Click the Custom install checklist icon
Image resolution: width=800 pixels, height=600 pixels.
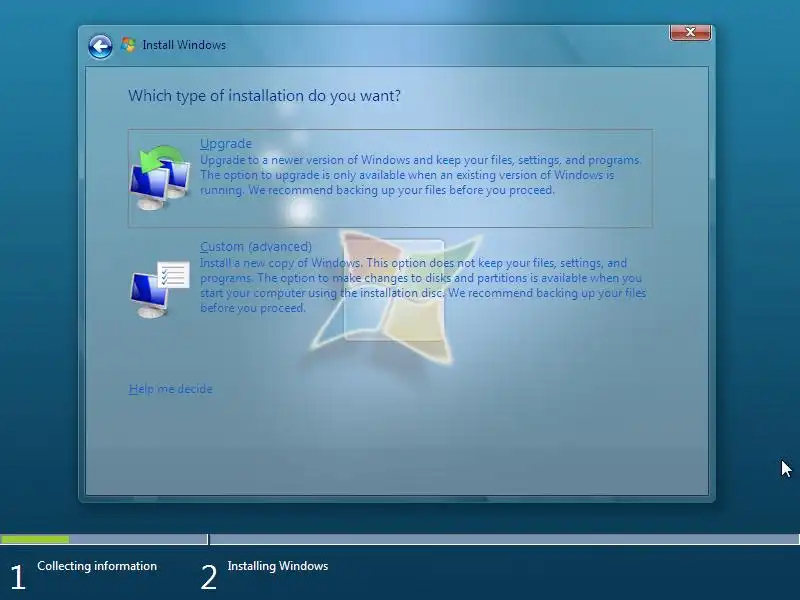point(160,289)
